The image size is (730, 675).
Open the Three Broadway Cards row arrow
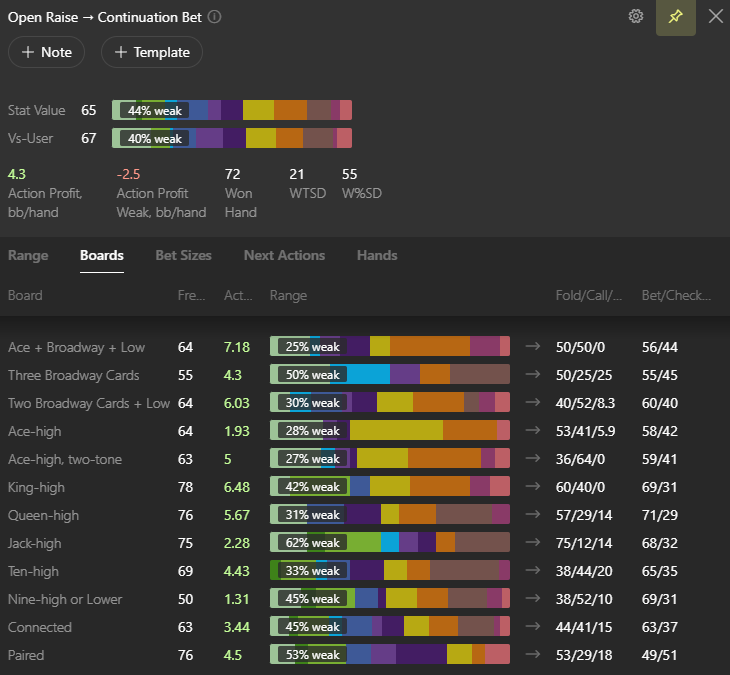[x=533, y=374]
